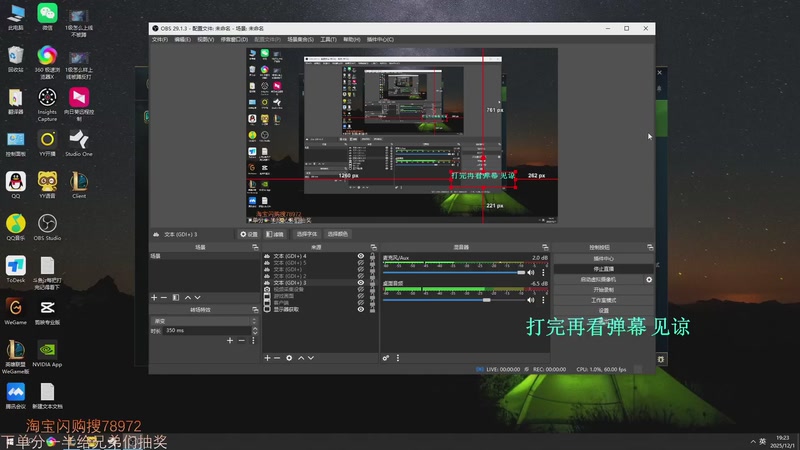
Task: Open the 场景集合(S) menu
Action: coord(301,39)
